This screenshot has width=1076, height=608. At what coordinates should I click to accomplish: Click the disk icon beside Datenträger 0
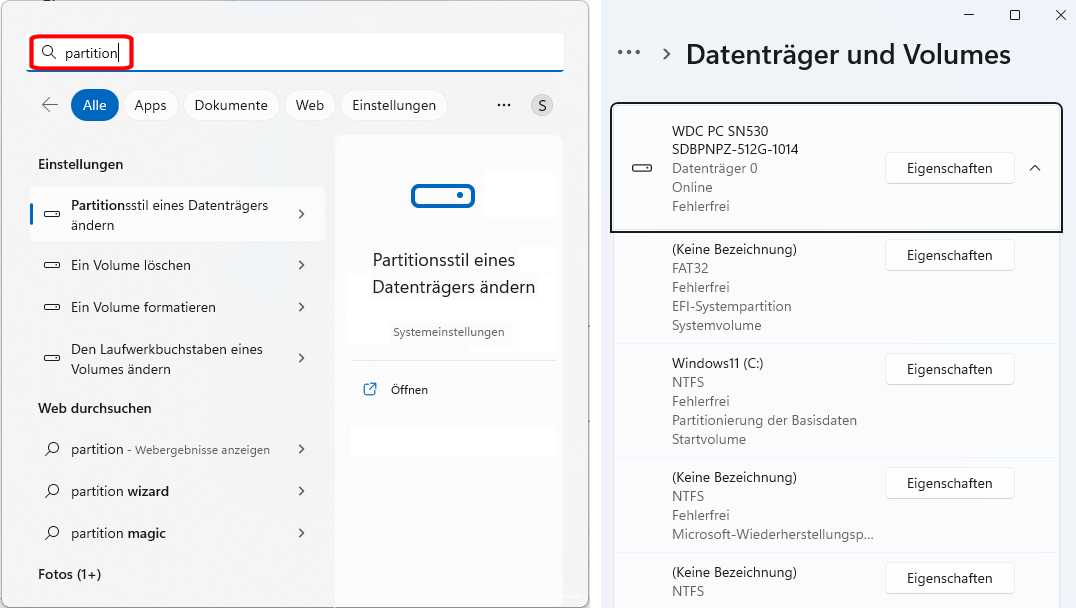[x=641, y=168]
